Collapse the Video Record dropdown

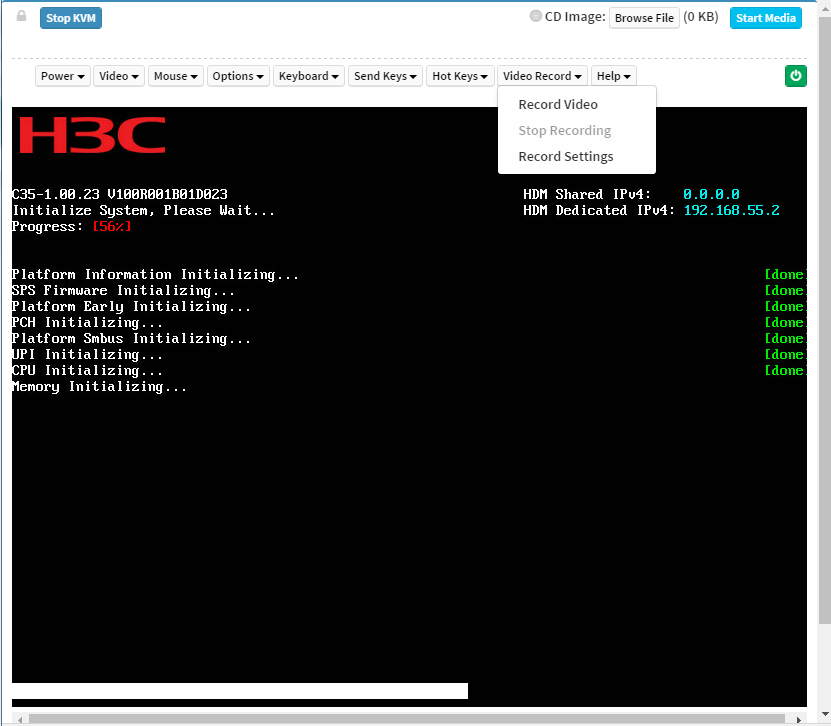click(542, 76)
